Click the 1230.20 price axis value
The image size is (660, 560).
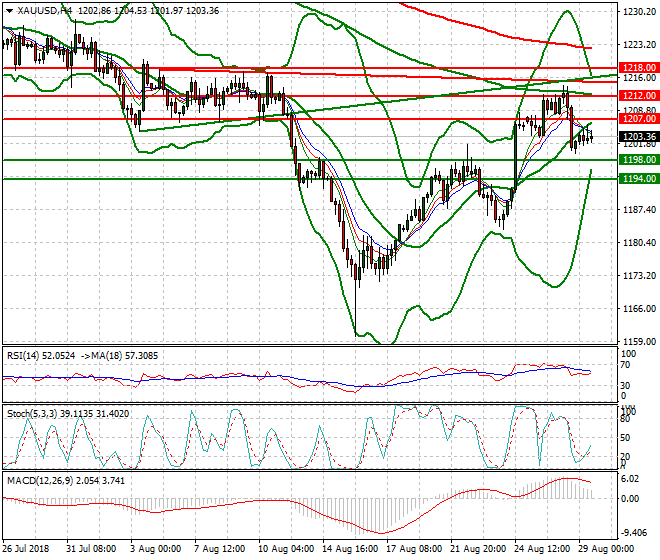(x=639, y=12)
